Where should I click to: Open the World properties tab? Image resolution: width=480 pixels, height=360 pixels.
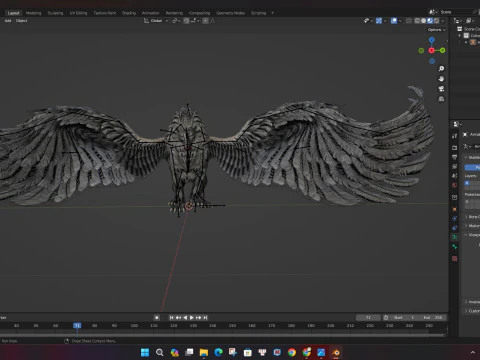click(x=455, y=185)
